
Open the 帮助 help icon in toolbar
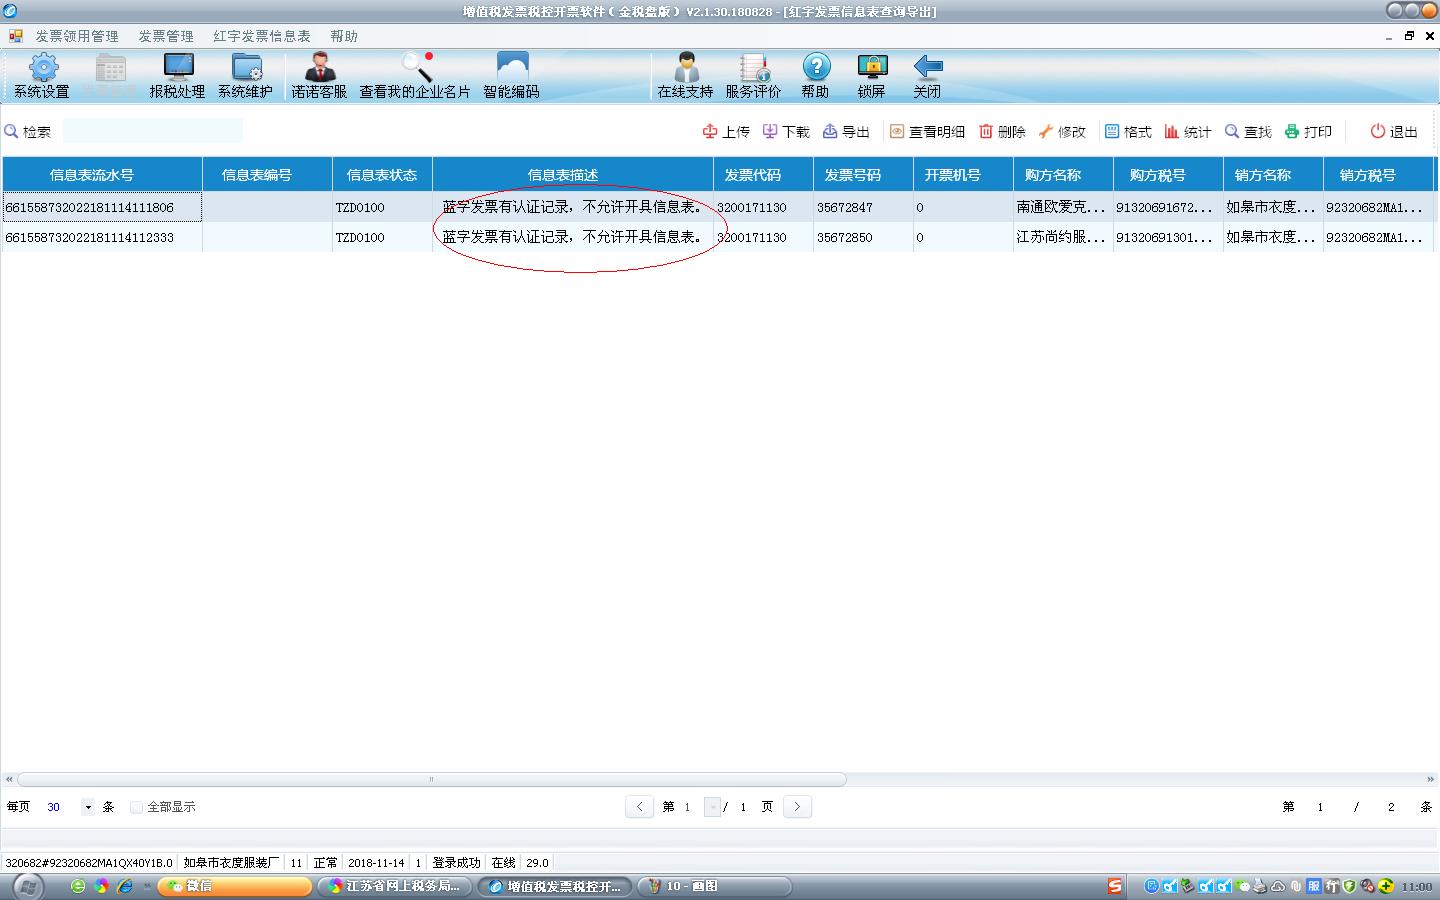815,75
